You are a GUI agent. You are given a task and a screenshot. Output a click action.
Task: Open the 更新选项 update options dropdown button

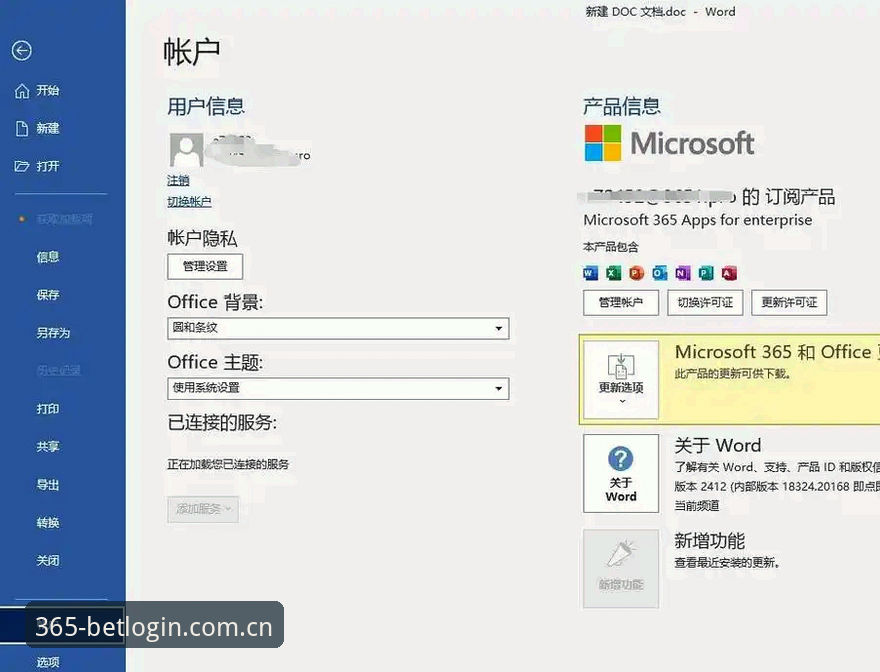click(x=621, y=380)
